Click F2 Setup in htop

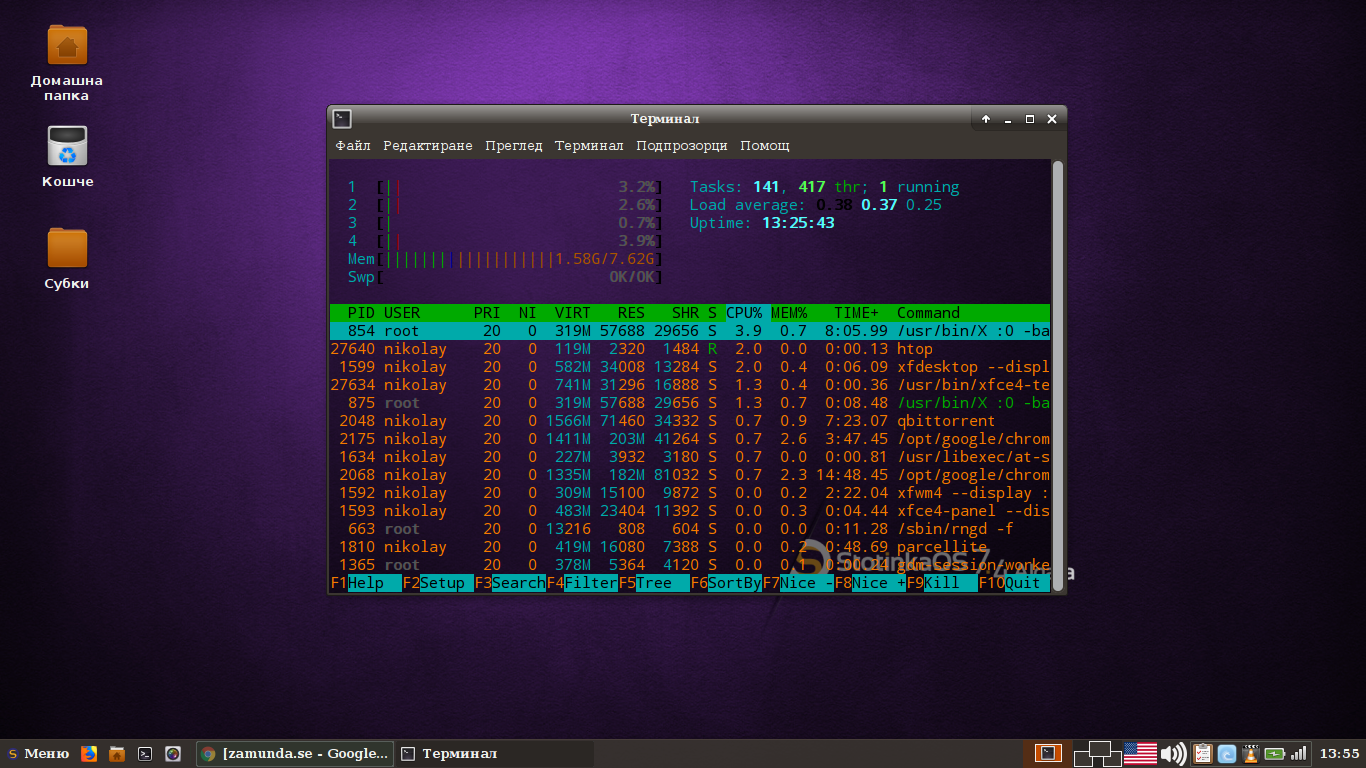[x=438, y=583]
